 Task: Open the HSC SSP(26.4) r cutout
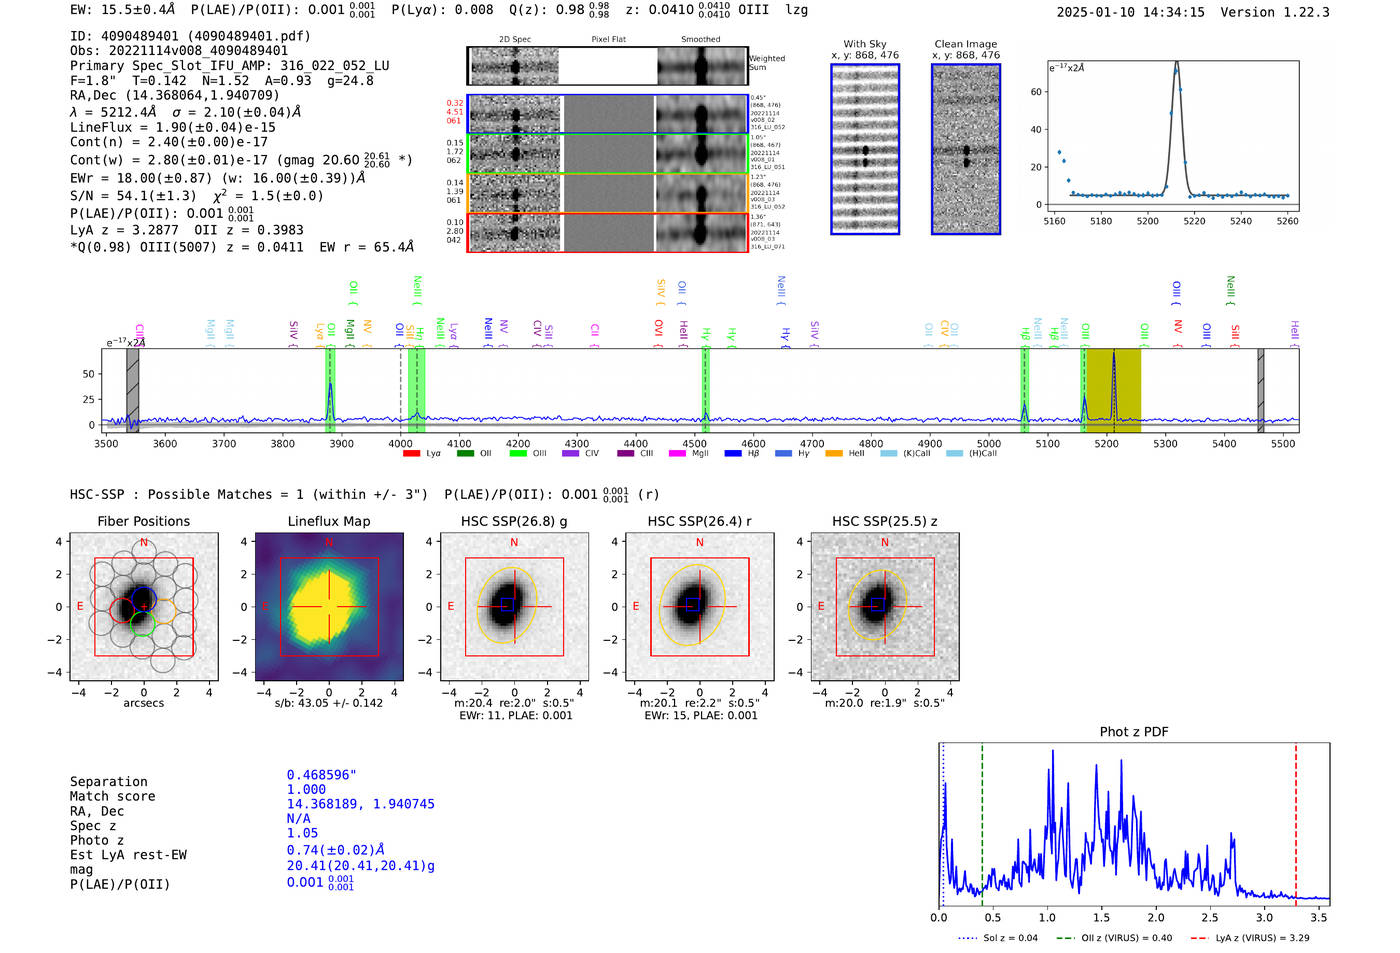point(699,607)
